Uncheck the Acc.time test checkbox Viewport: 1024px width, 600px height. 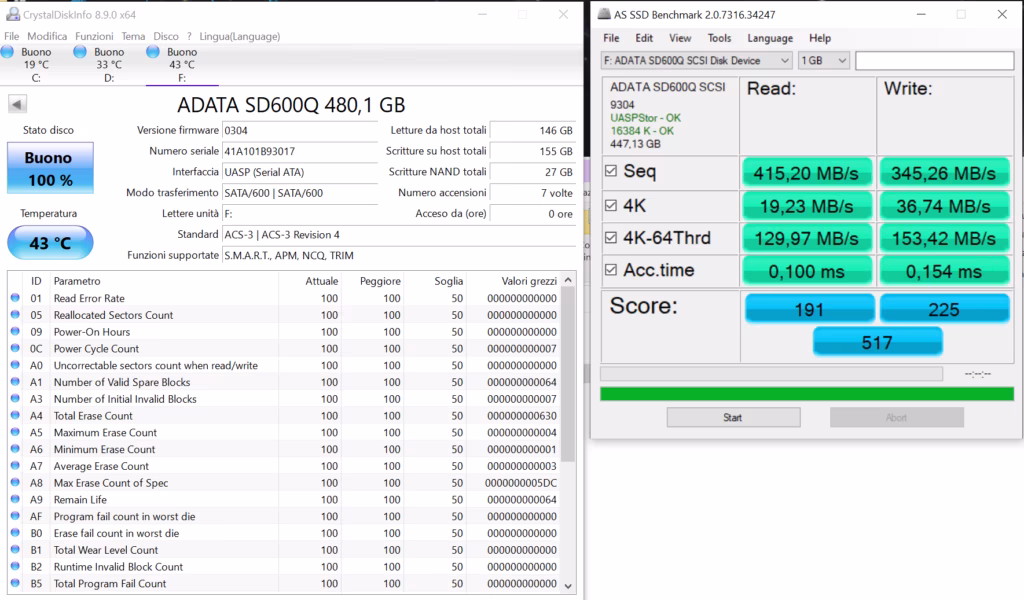click(x=611, y=270)
